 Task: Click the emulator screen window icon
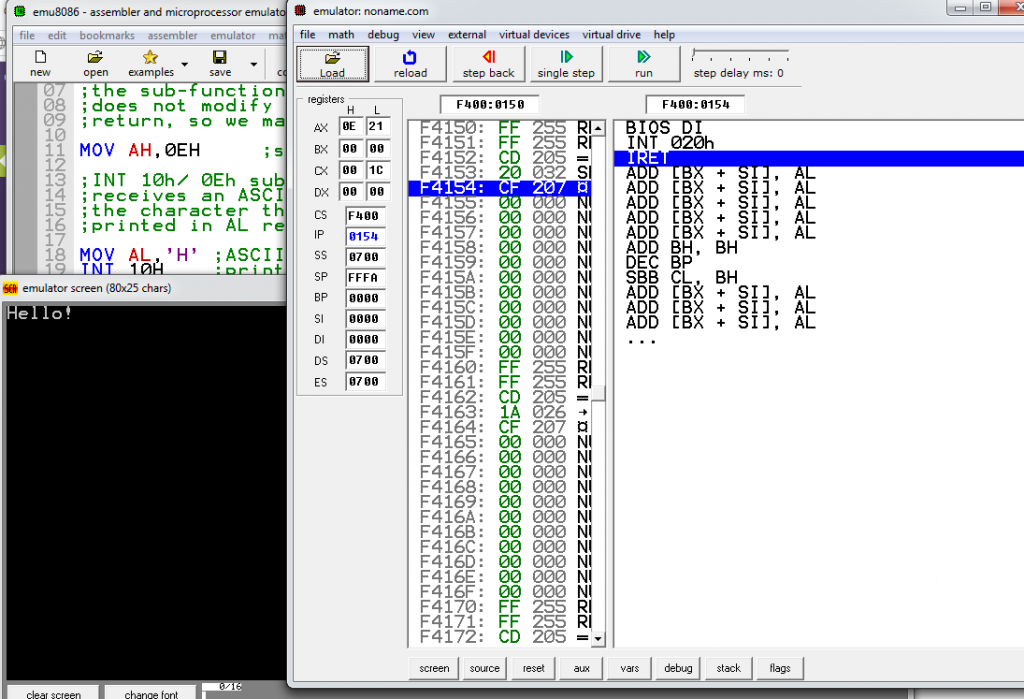click(x=10, y=288)
